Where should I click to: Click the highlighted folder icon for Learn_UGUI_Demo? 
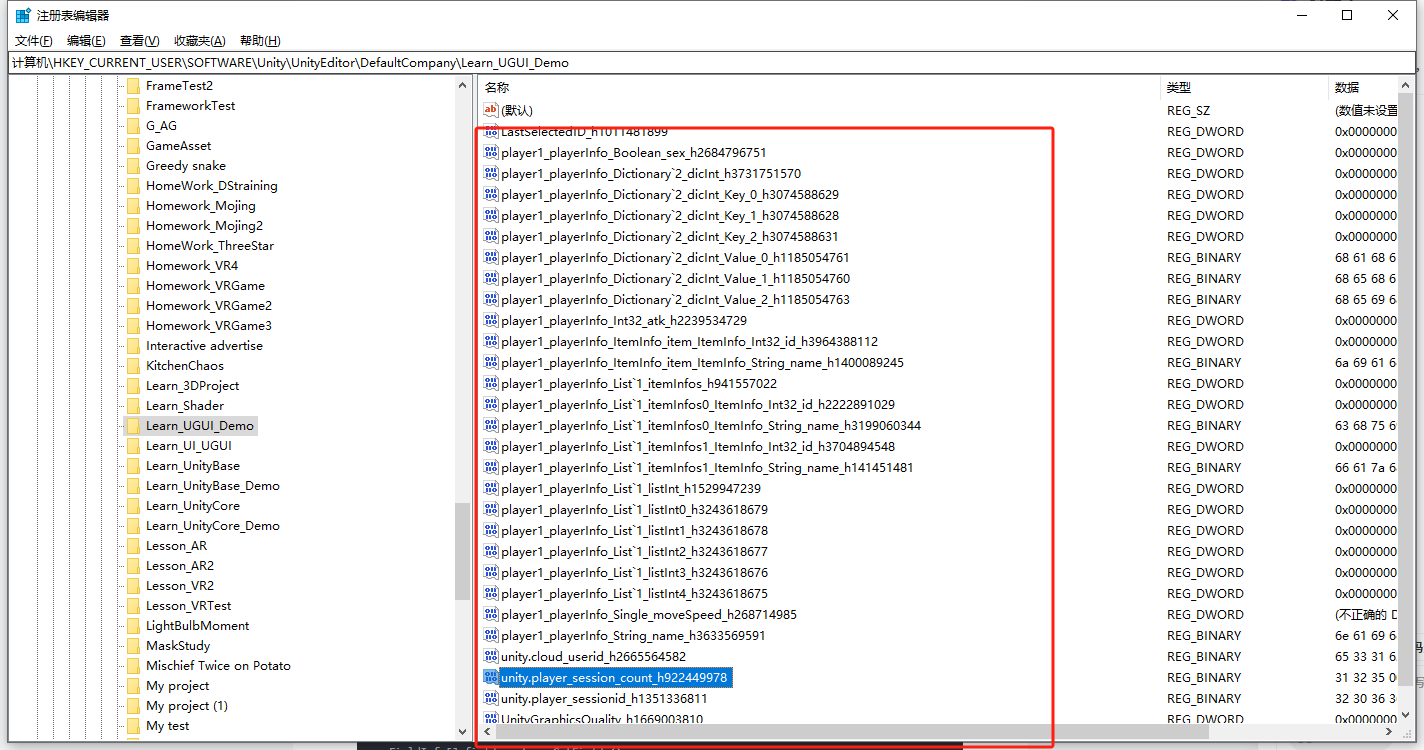point(133,425)
